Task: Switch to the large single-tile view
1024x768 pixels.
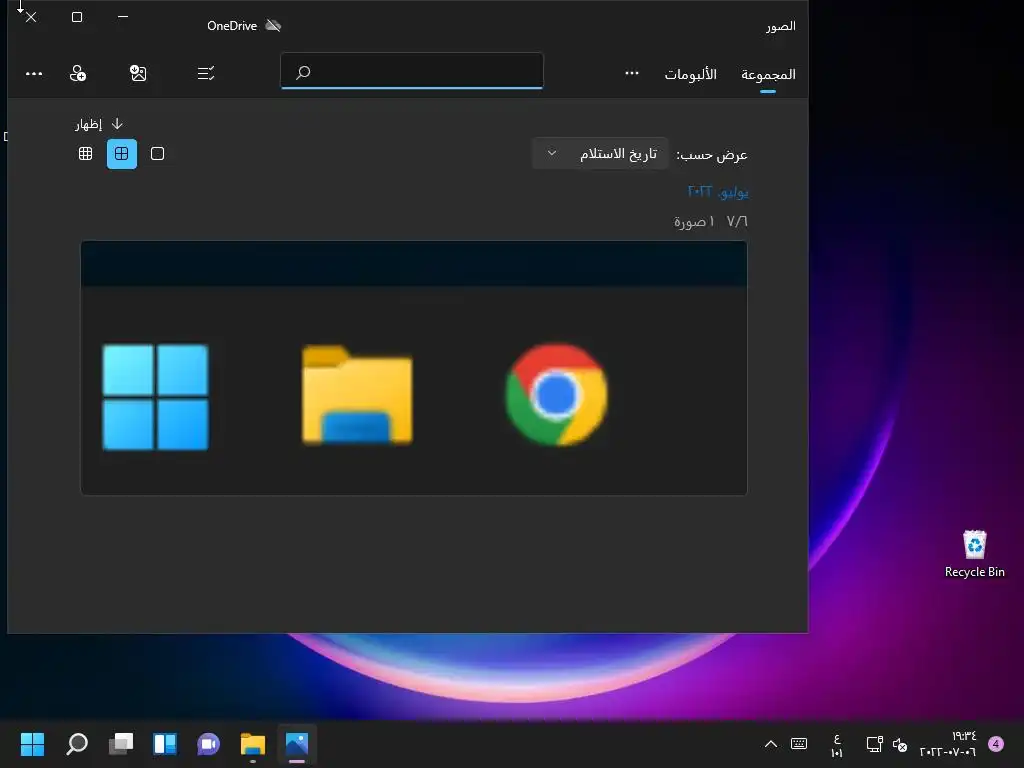Action: [x=157, y=153]
